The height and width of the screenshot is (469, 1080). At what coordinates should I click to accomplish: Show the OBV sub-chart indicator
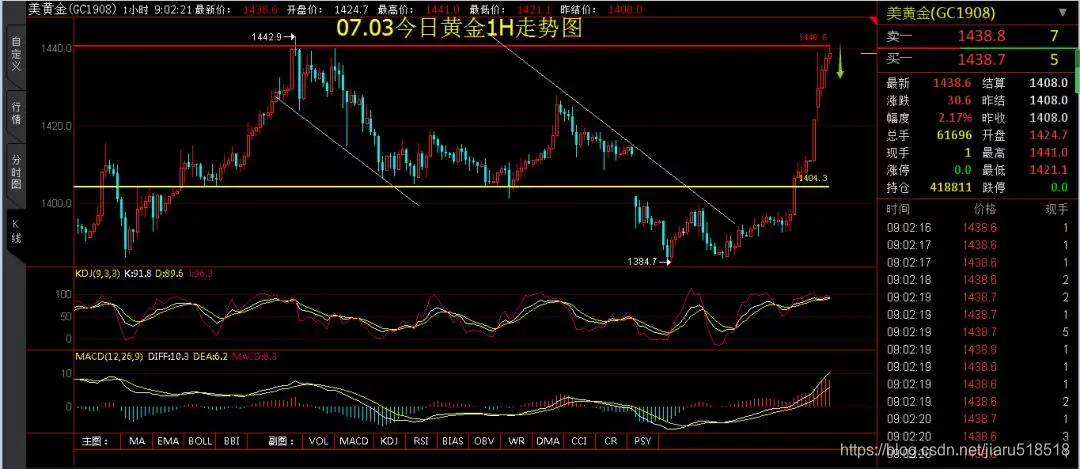coord(486,441)
